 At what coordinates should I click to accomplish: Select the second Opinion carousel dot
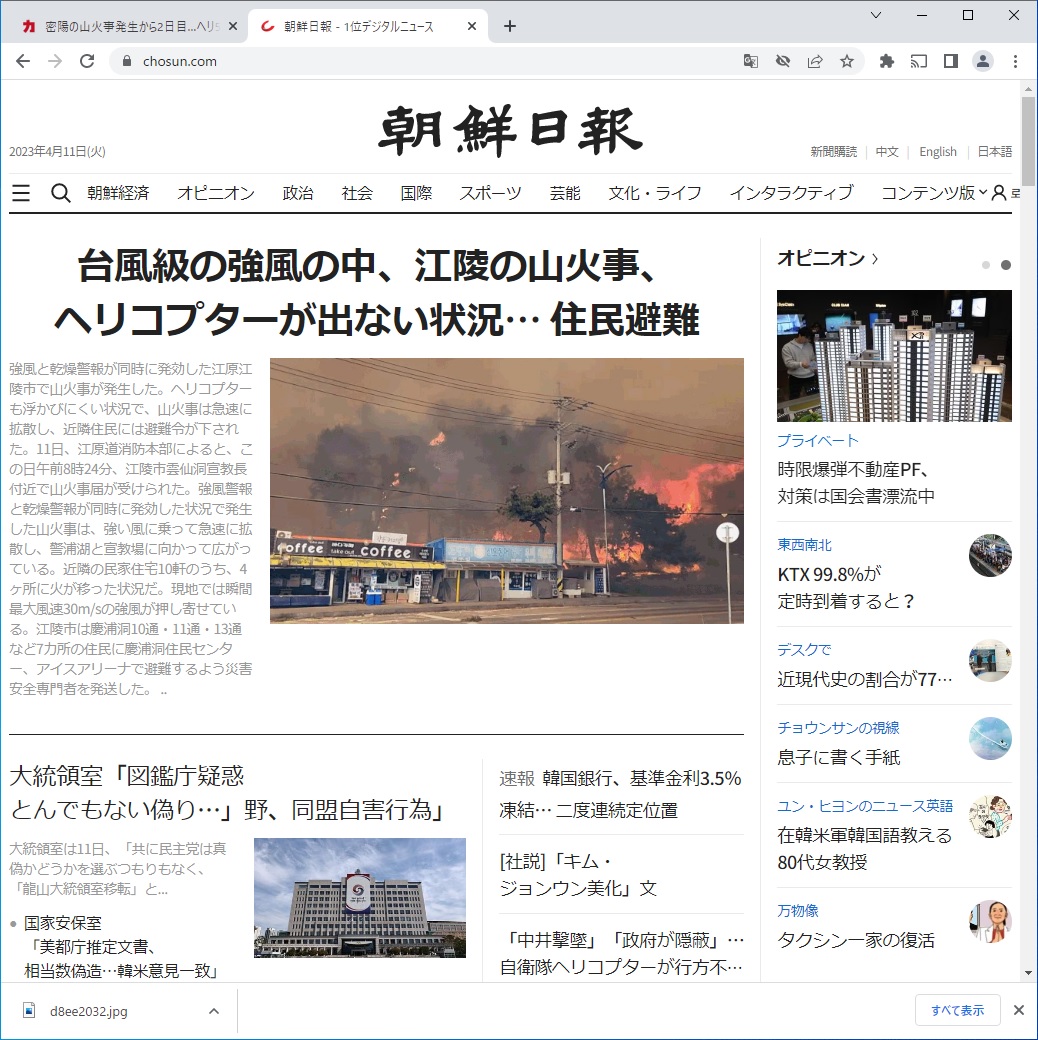(1006, 265)
